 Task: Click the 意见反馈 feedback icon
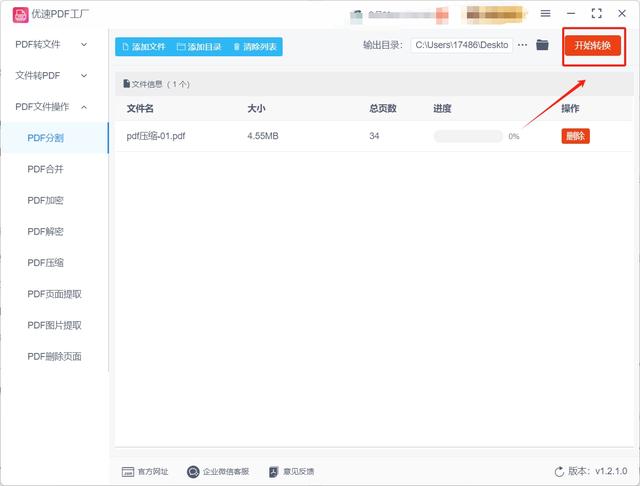(x=273, y=472)
